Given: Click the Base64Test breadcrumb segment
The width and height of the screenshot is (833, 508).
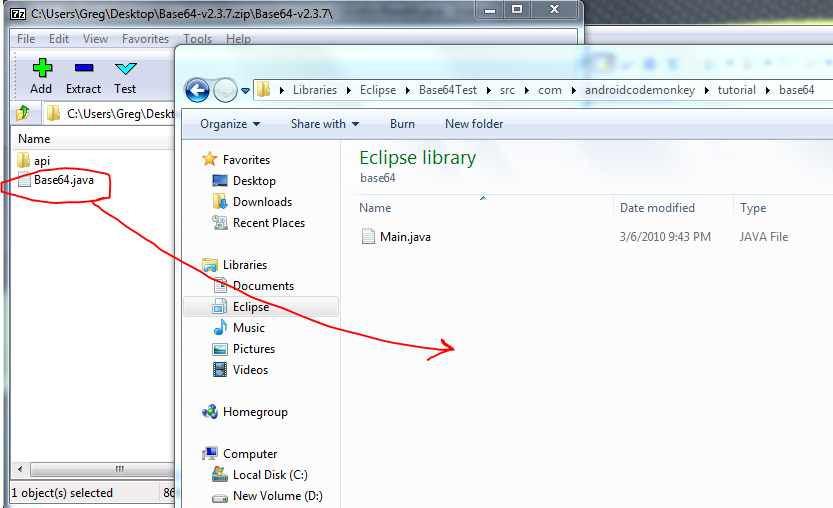Looking at the screenshot, I should coord(448,90).
